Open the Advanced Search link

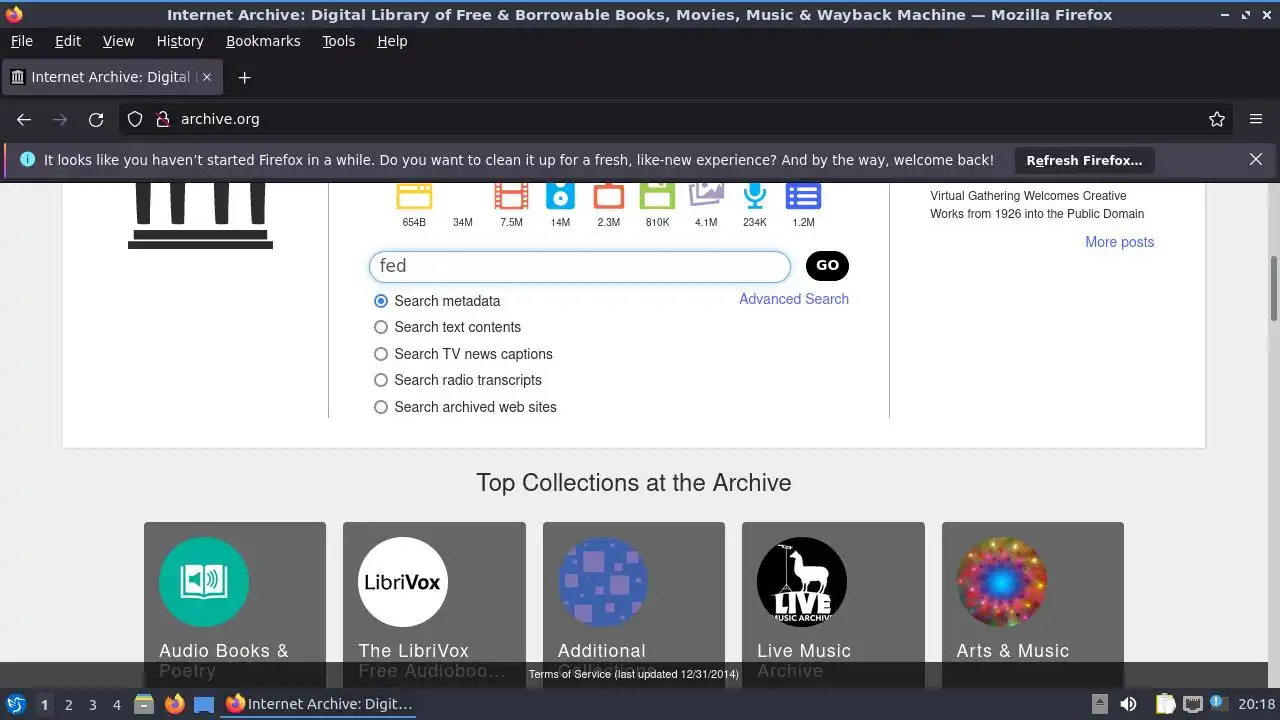tap(794, 299)
